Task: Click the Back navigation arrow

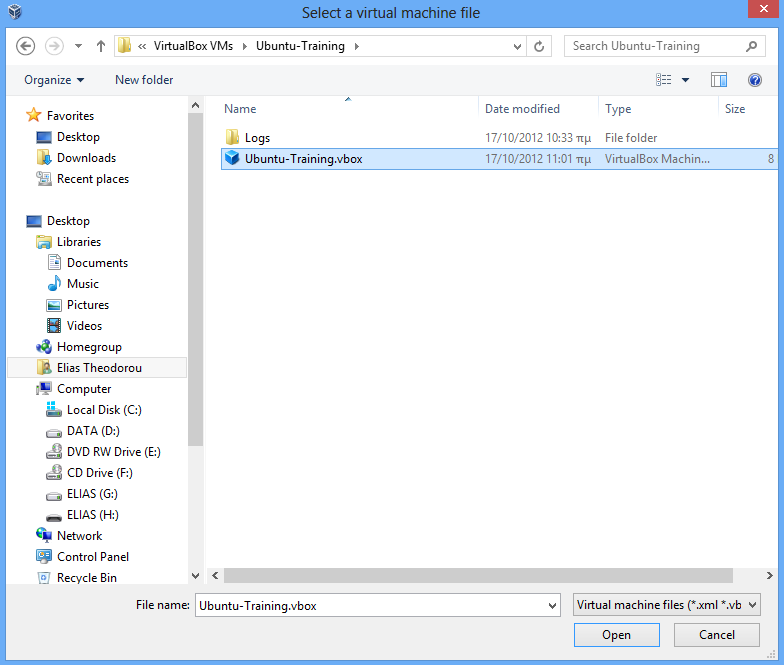Action: (25, 46)
